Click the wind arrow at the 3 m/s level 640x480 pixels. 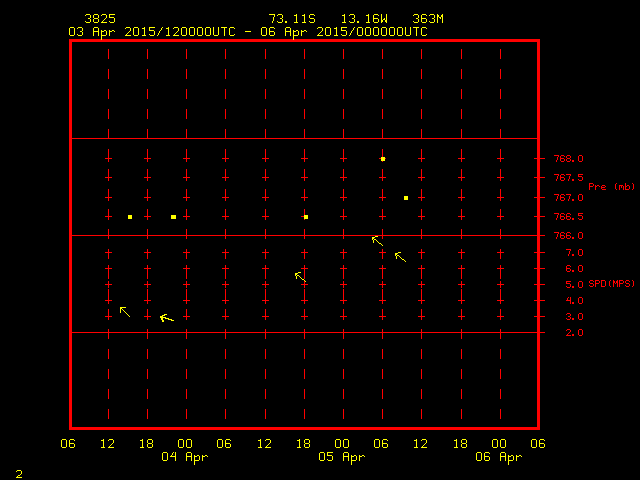point(125,312)
